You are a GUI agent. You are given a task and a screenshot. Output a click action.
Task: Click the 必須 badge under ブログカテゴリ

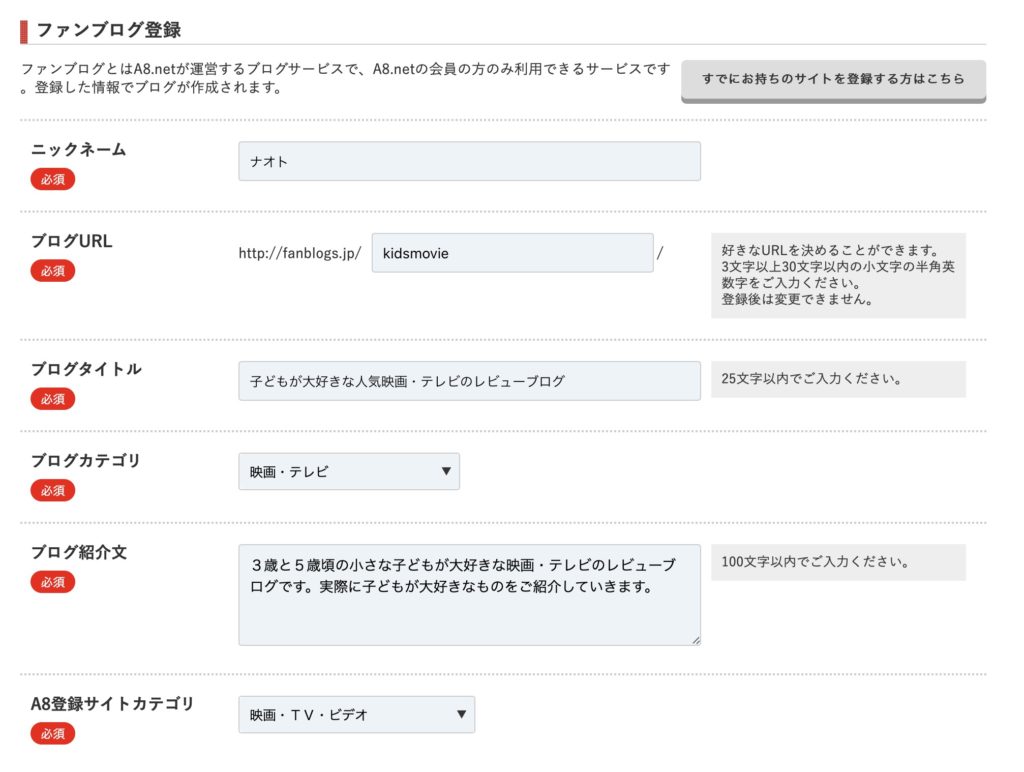tap(53, 490)
